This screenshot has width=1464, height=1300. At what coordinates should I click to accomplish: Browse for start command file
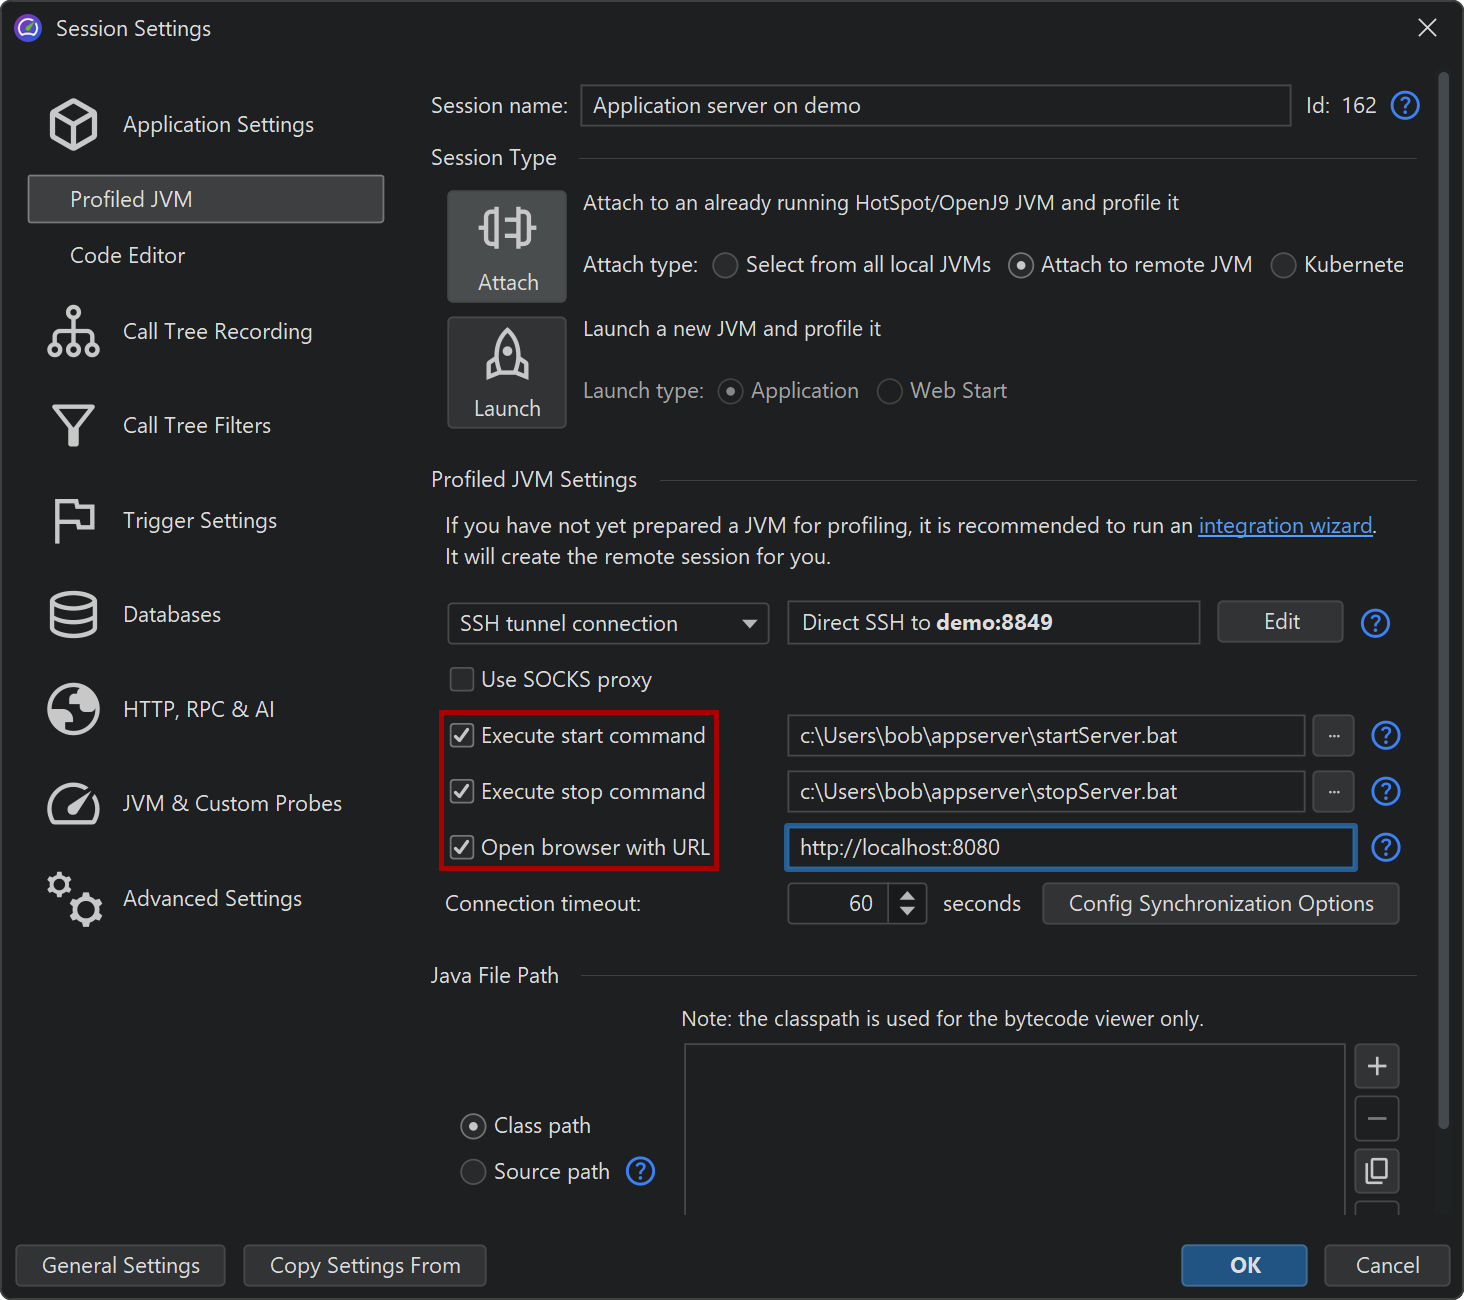click(1333, 736)
